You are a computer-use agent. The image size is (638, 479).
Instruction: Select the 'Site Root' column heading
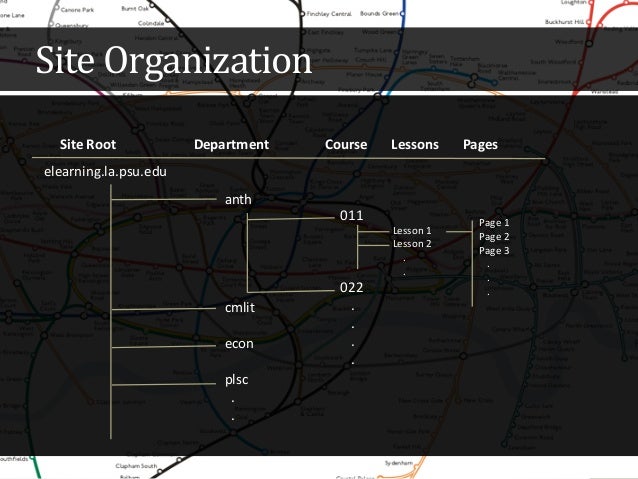[x=88, y=144]
